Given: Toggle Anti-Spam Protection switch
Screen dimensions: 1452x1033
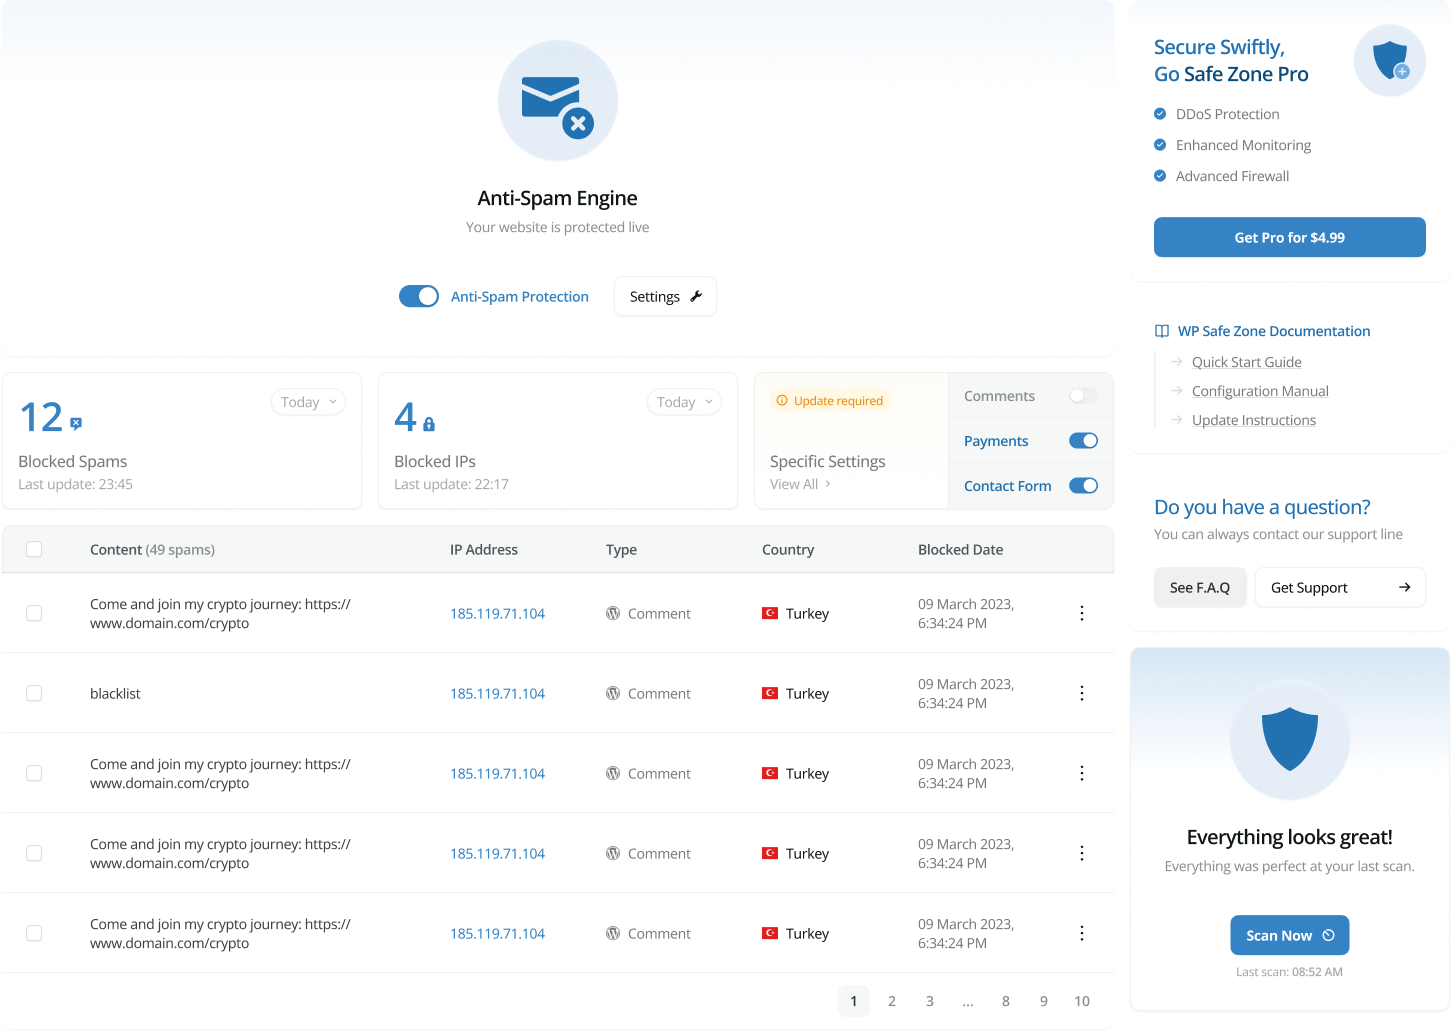Looking at the screenshot, I should click(419, 296).
